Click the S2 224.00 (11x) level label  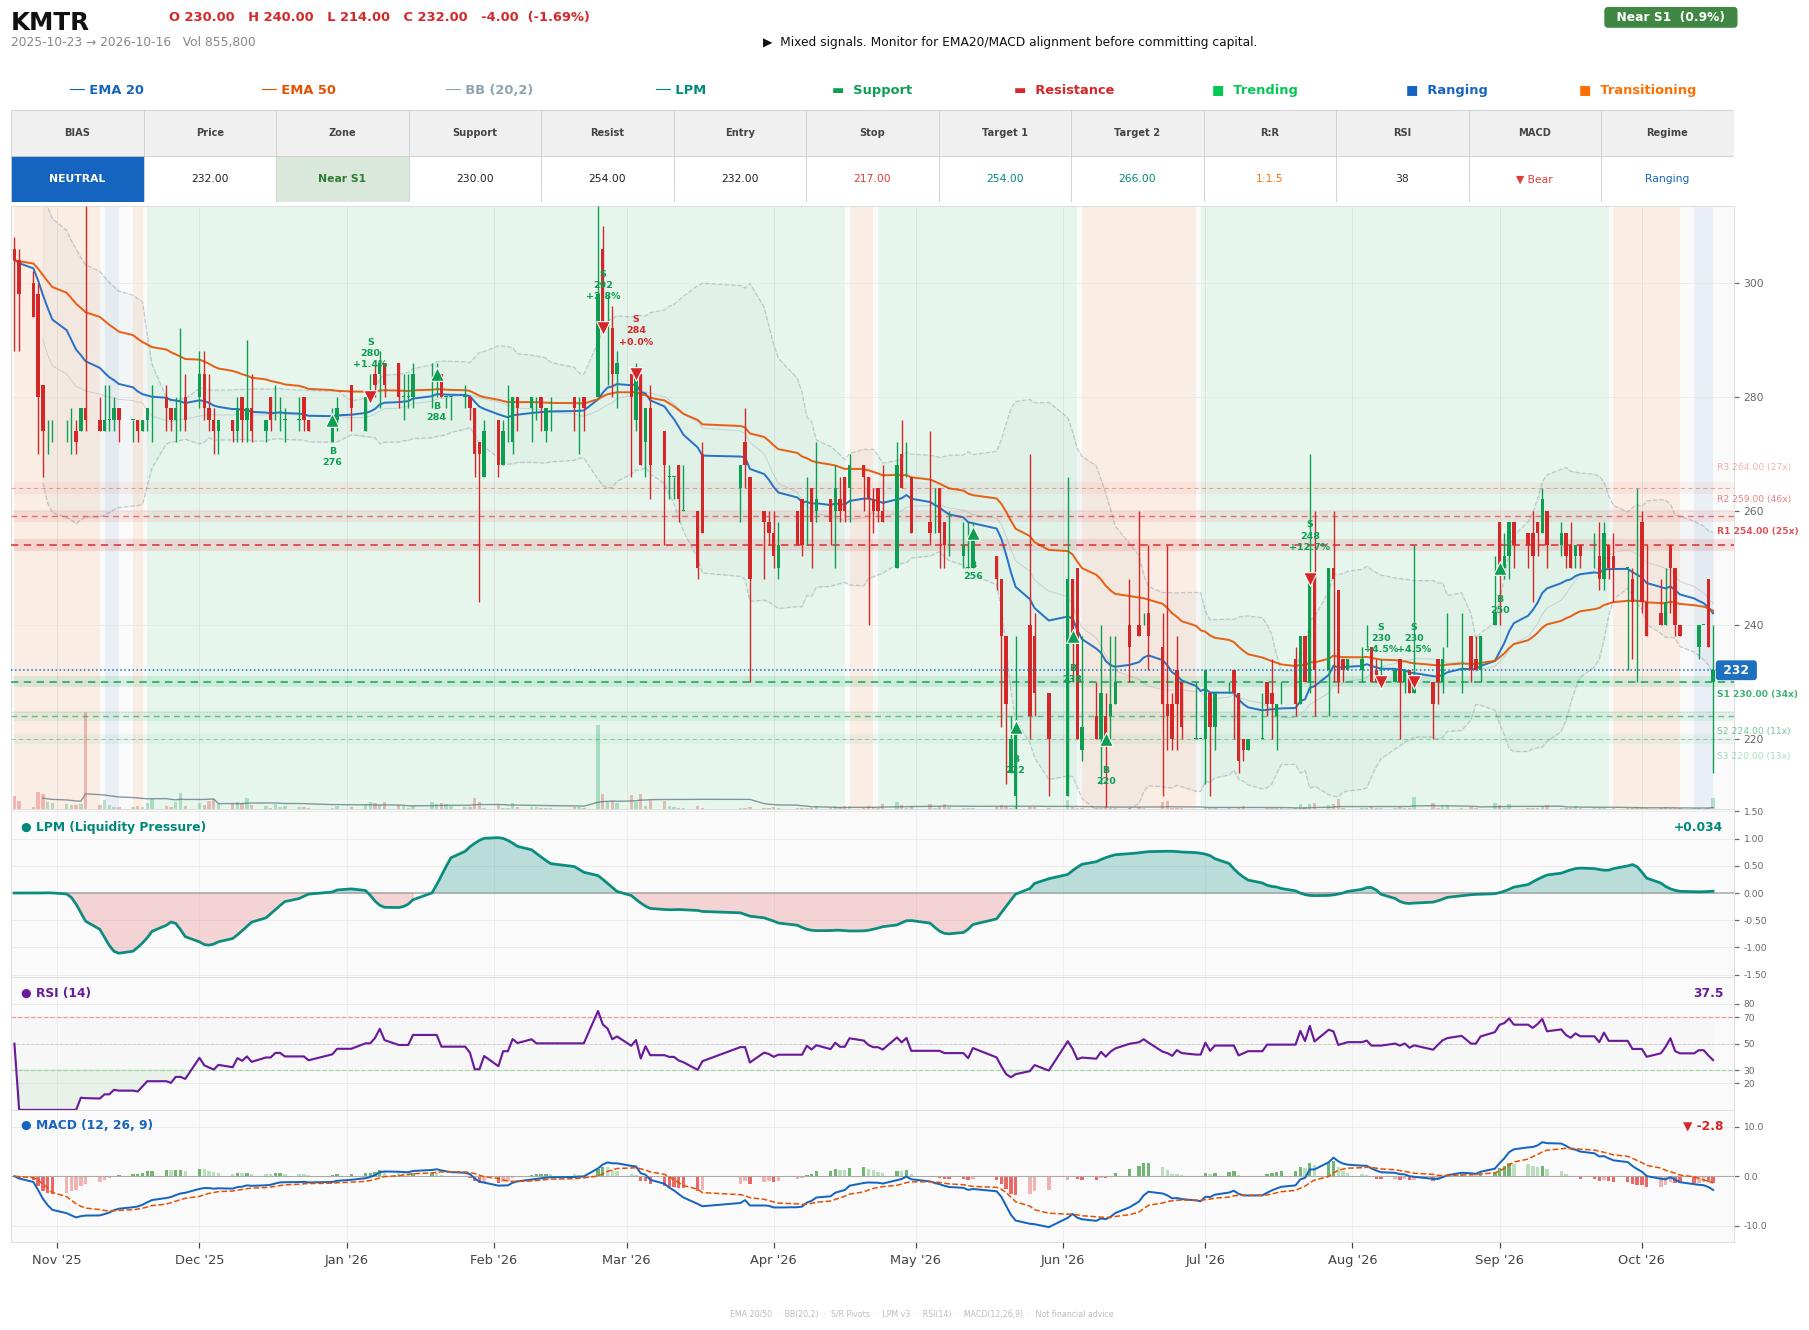pos(1754,731)
